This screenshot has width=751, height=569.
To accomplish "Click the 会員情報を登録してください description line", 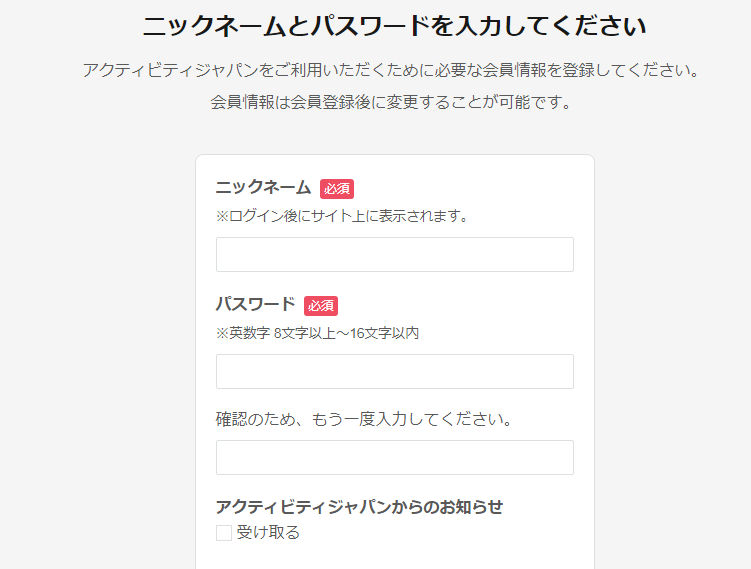I will (x=391, y=70).
